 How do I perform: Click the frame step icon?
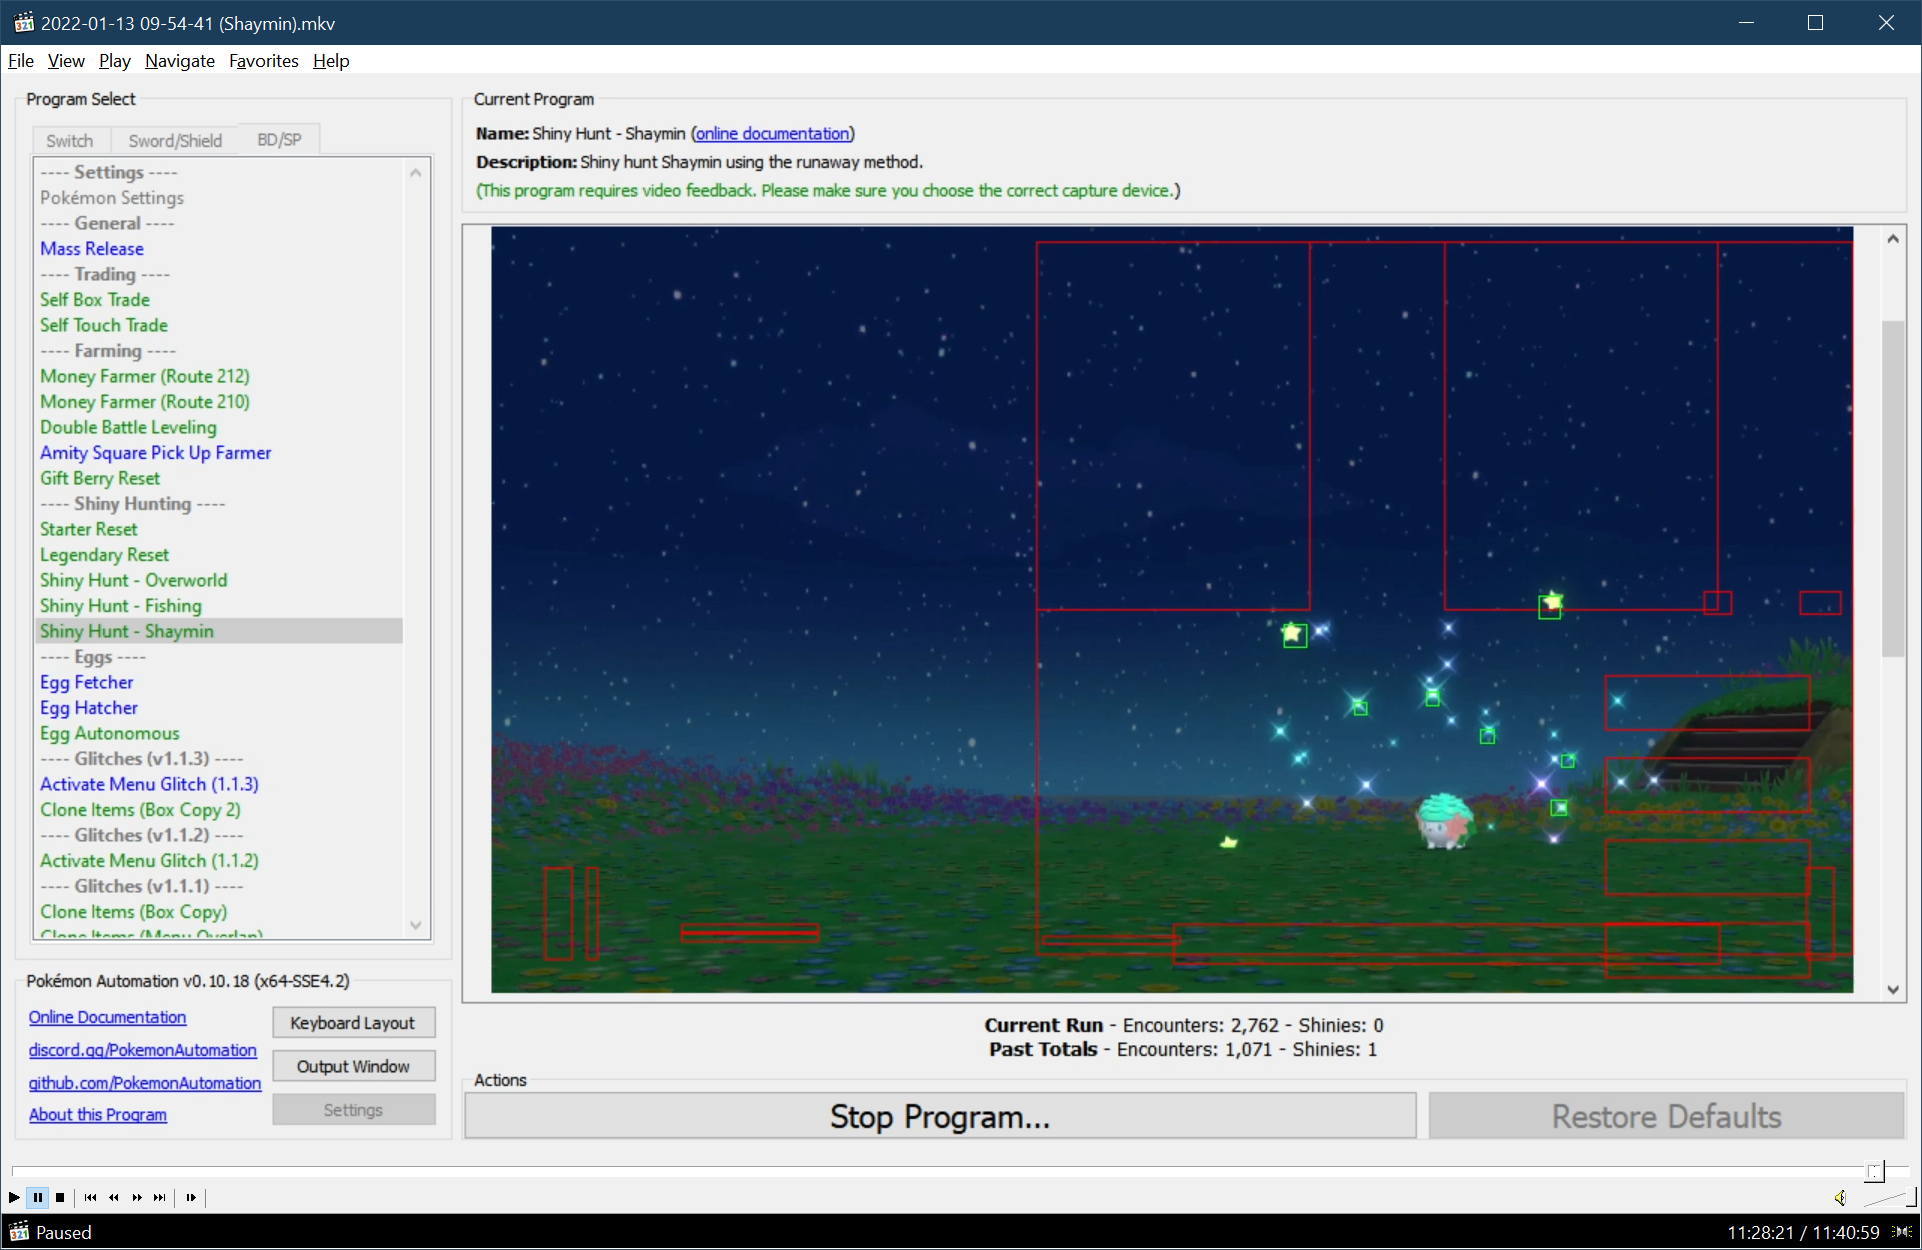pyautogui.click(x=191, y=1197)
